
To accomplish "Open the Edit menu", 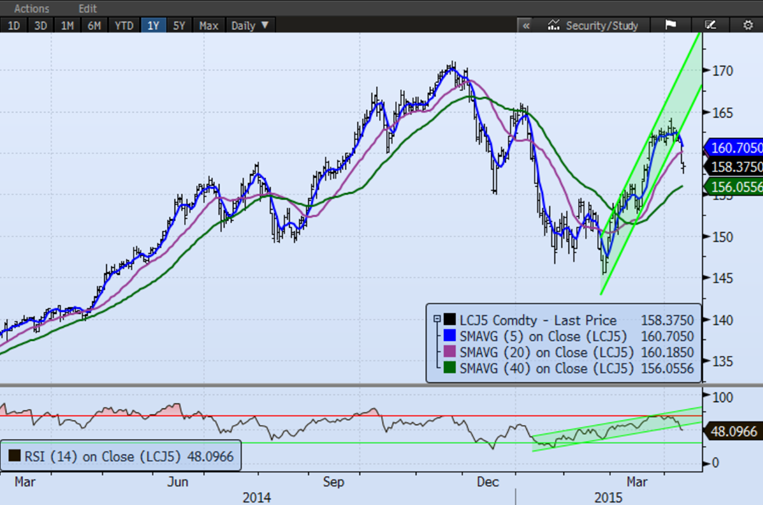I will (x=88, y=8).
